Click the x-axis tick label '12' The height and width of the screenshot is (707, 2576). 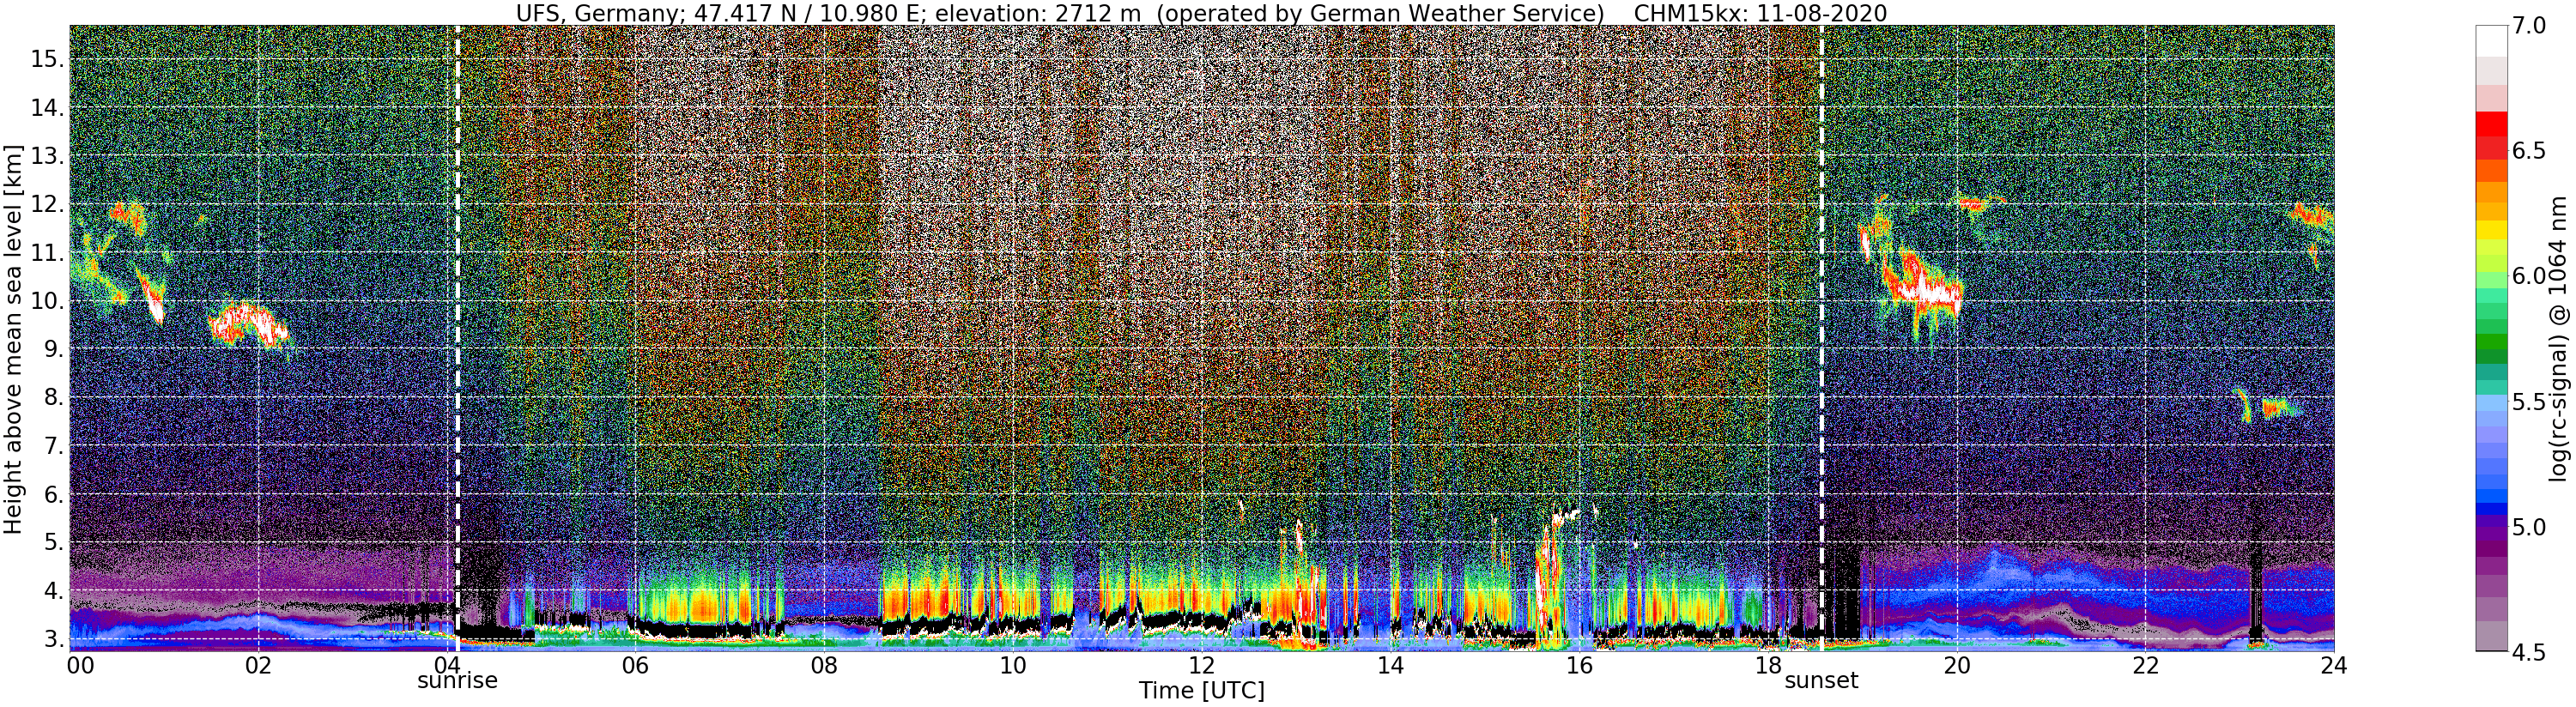1201,665
